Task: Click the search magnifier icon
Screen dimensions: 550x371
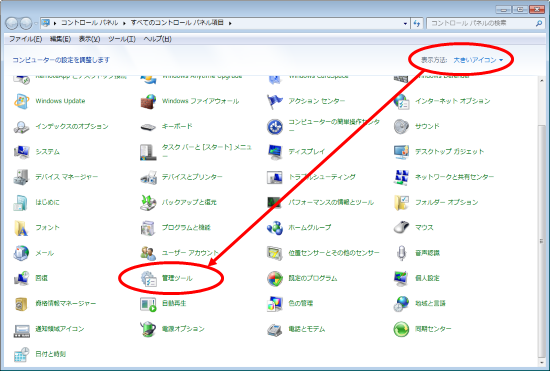Action: [539, 23]
